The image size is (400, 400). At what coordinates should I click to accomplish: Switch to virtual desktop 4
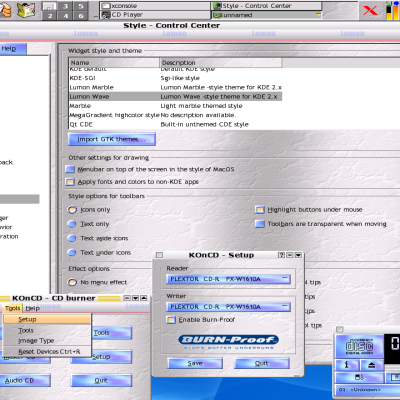click(66, 15)
